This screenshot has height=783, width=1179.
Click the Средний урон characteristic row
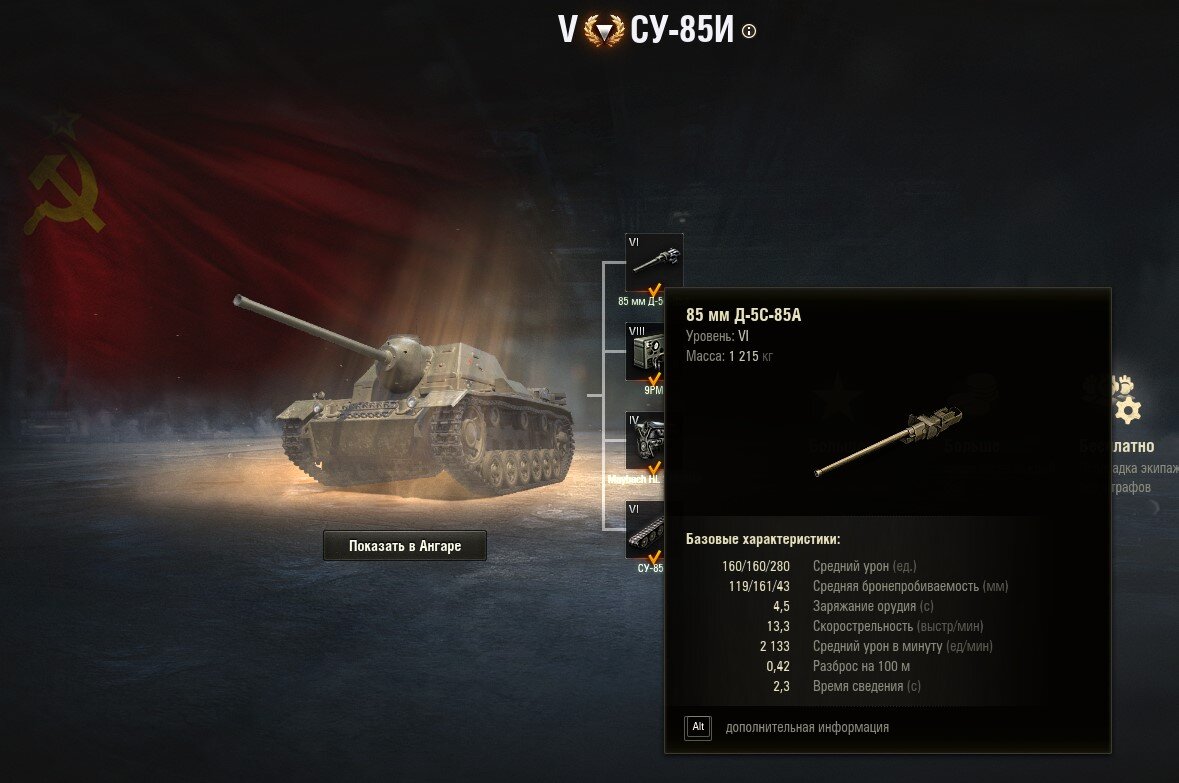click(x=819, y=566)
